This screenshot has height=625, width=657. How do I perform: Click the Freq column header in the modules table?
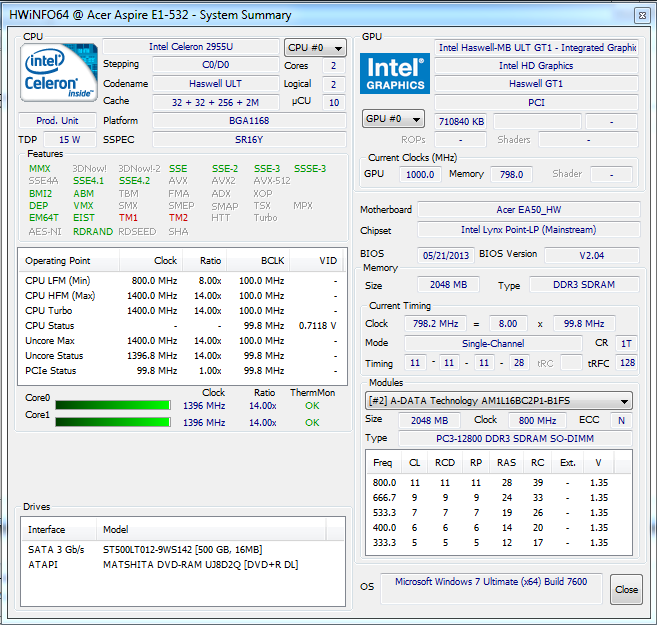tap(383, 463)
